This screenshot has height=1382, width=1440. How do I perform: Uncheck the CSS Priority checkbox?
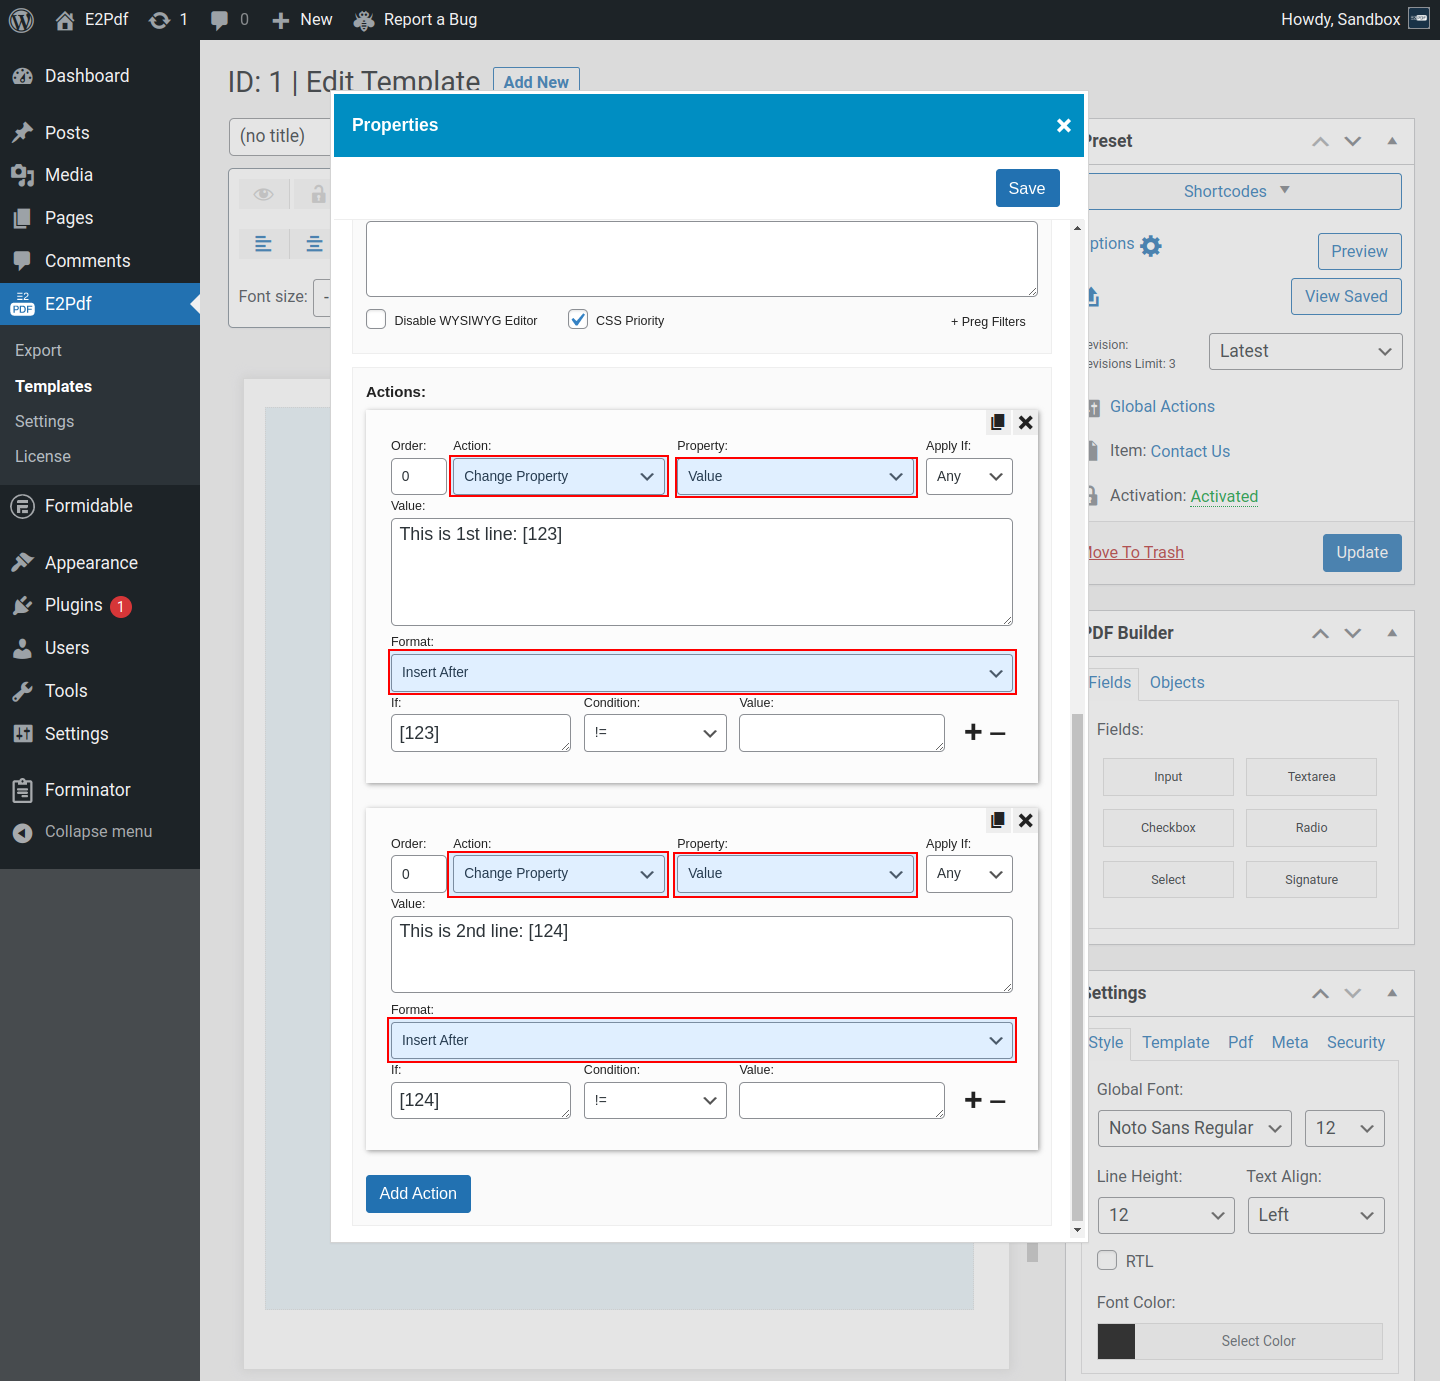point(578,320)
